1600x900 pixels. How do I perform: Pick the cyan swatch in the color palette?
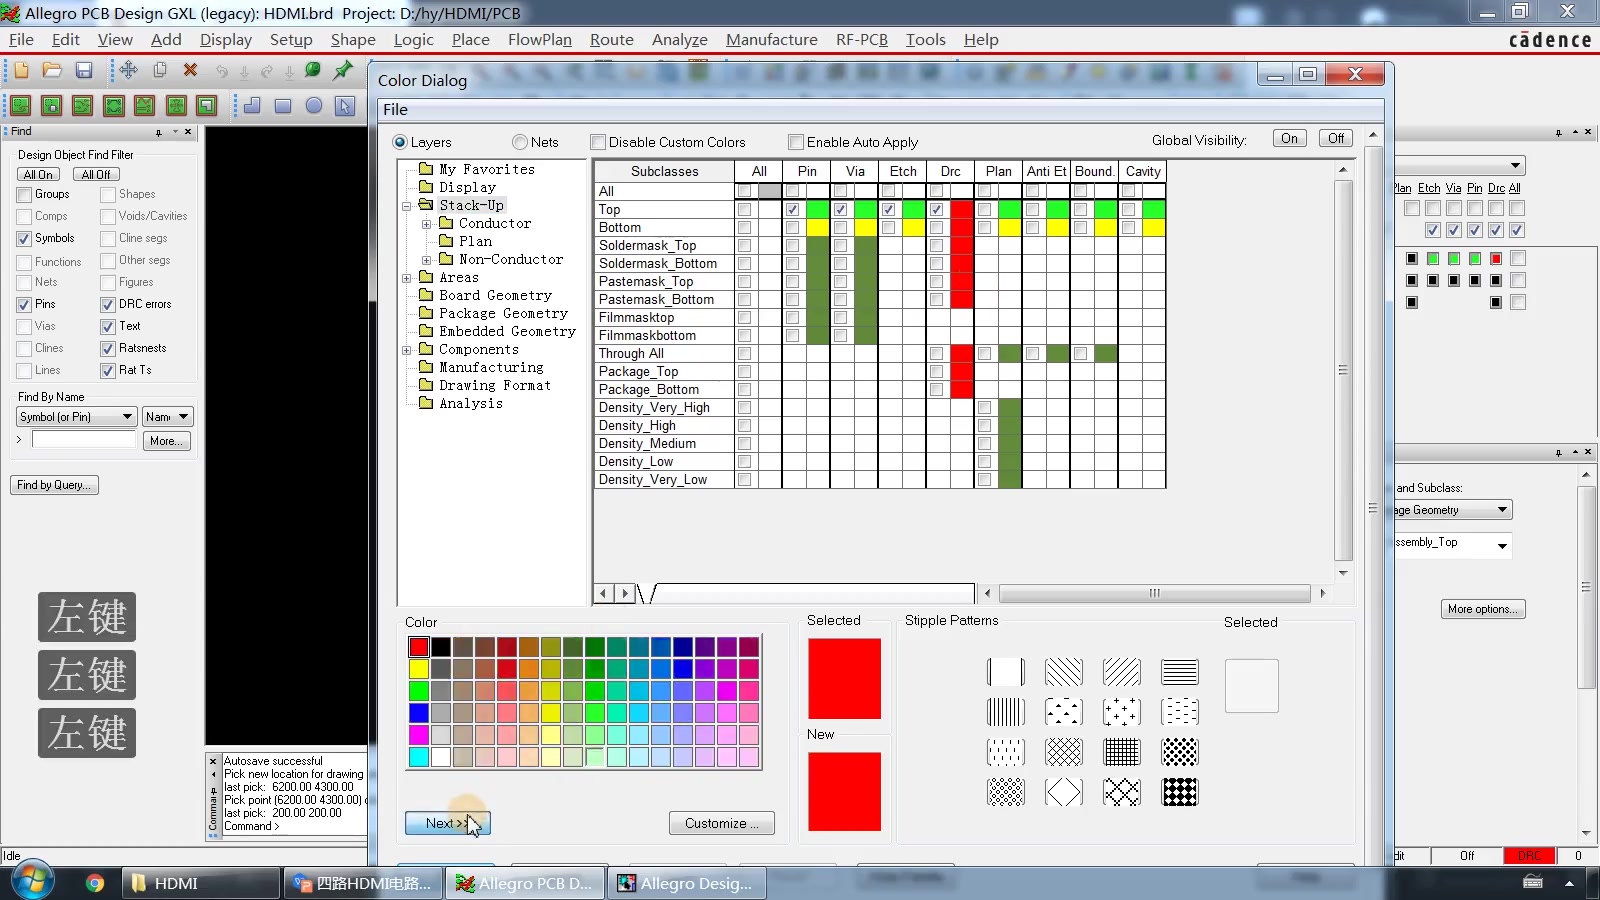419,757
